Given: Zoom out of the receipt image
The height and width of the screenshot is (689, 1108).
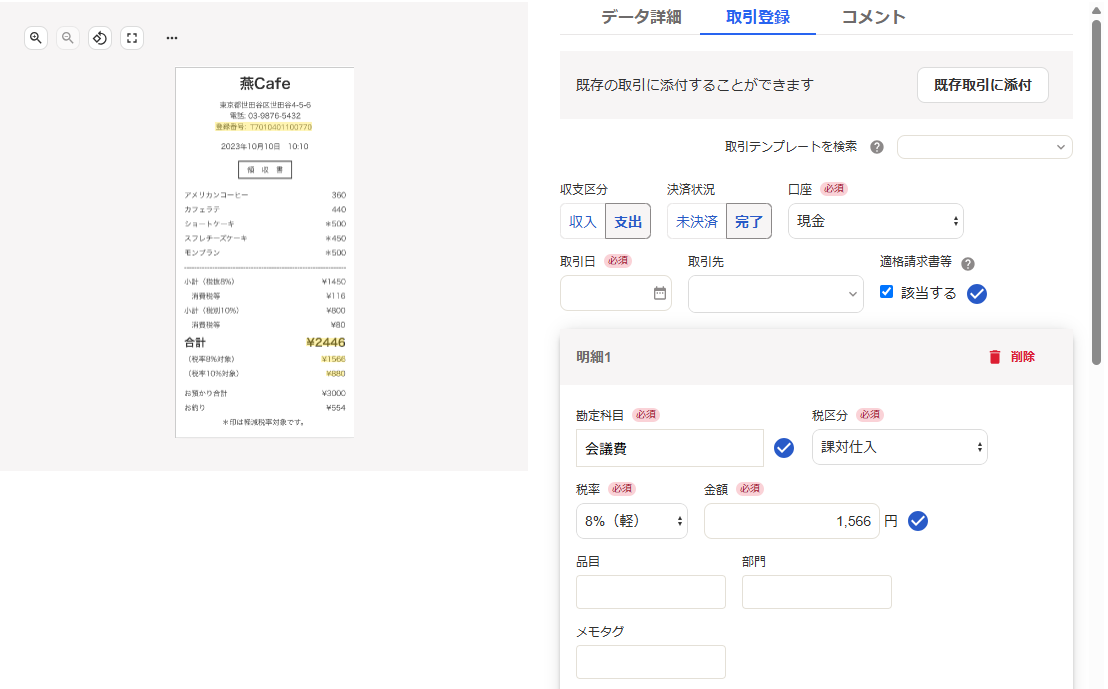Looking at the screenshot, I should (x=68, y=38).
